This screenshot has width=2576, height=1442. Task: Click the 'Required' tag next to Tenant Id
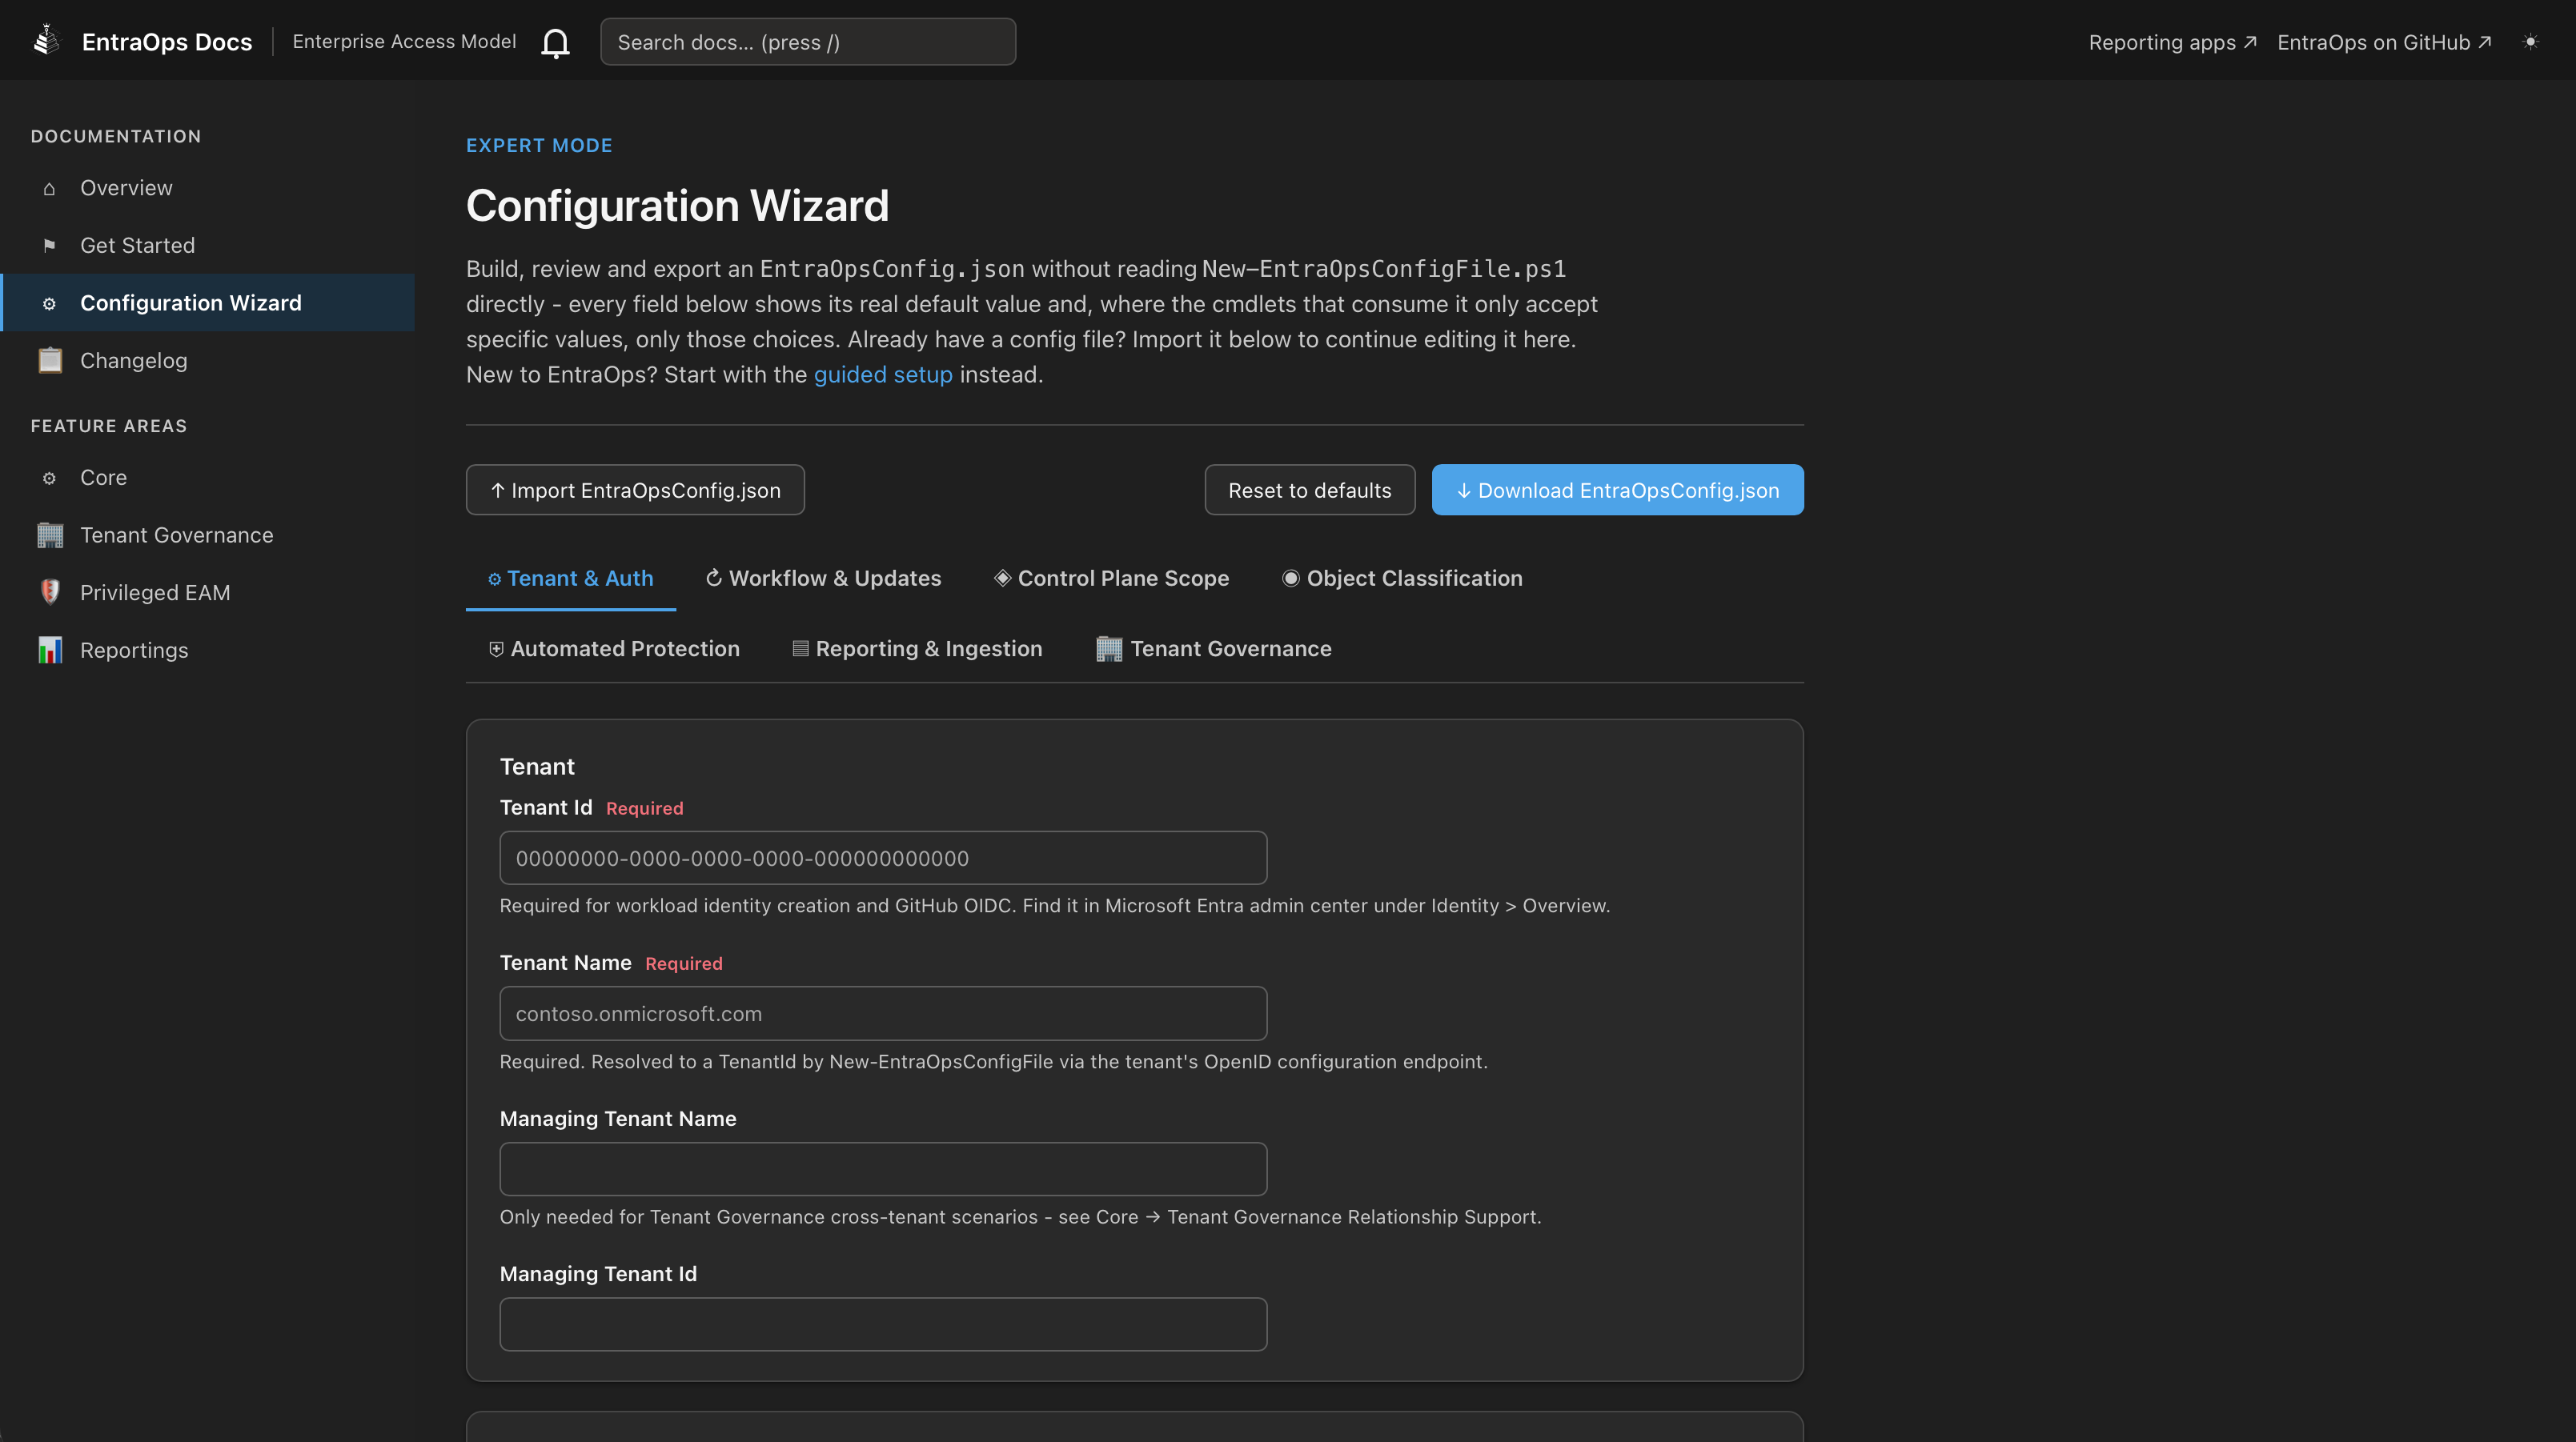pyautogui.click(x=645, y=809)
